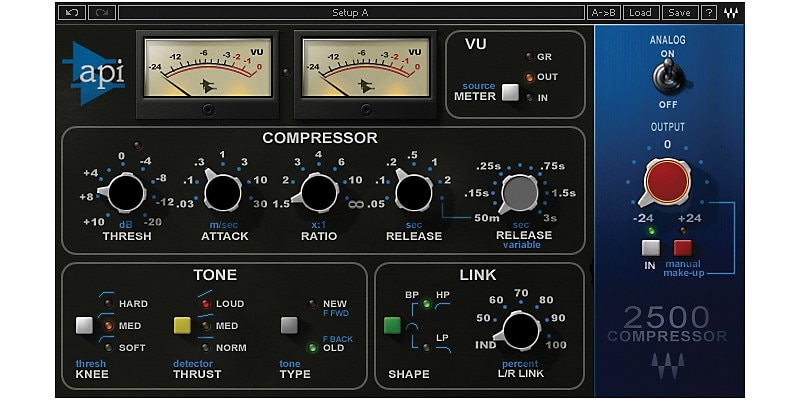Click the 30 attack label
Image resolution: width=800 pixels, height=400 pixels.
tap(260, 204)
